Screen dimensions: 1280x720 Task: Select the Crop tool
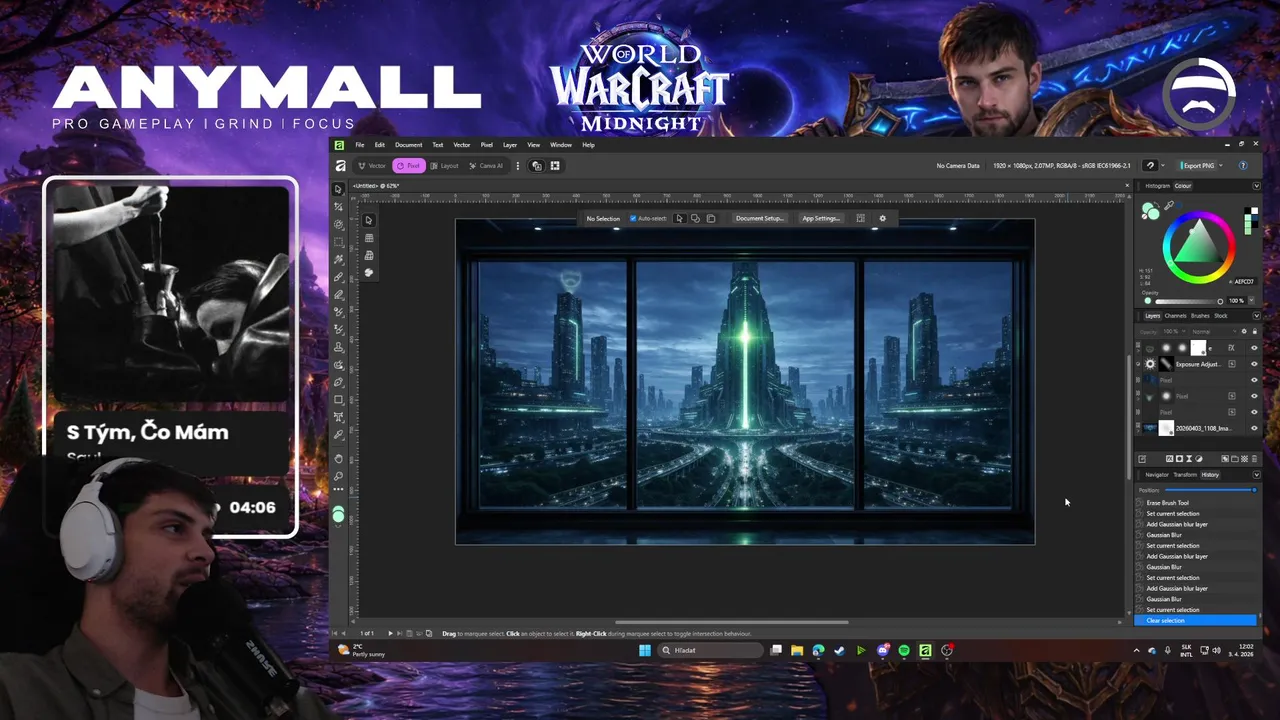[x=338, y=207]
